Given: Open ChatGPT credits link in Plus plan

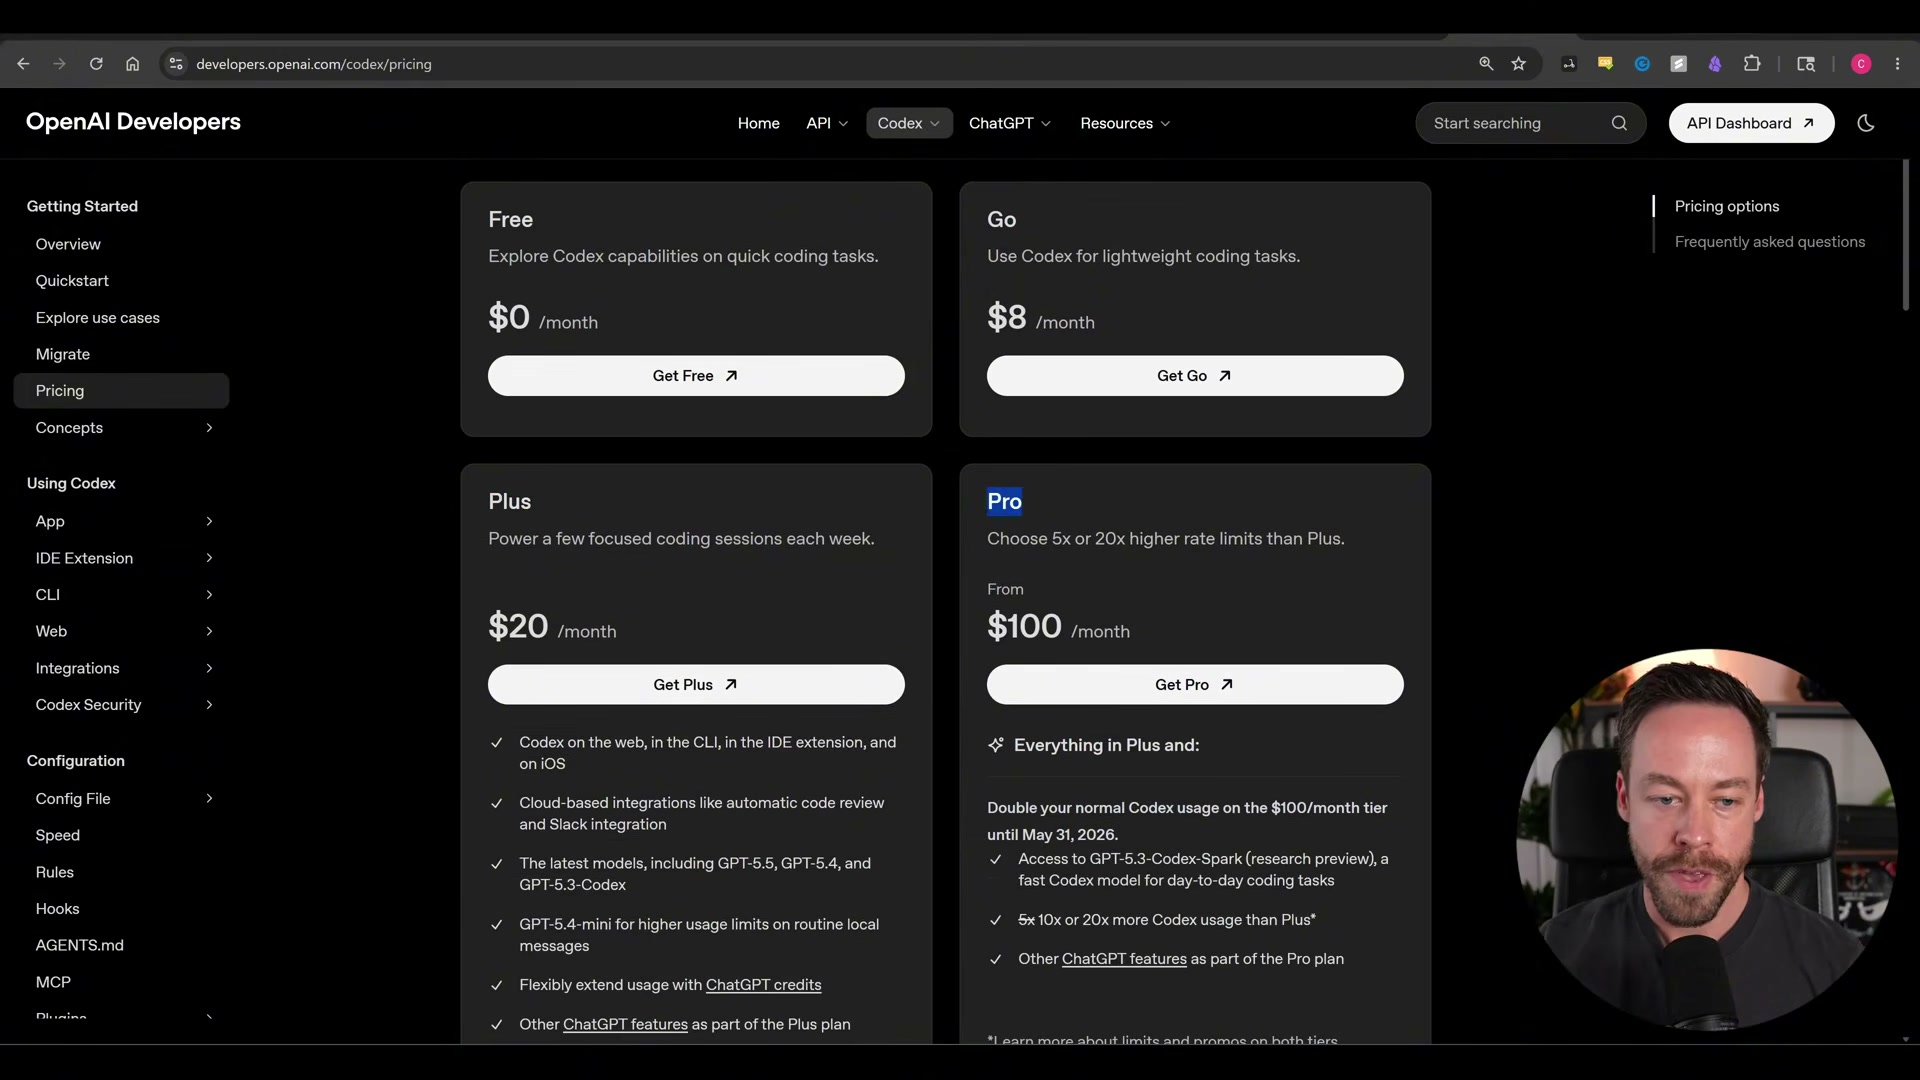Looking at the screenshot, I should click(763, 985).
